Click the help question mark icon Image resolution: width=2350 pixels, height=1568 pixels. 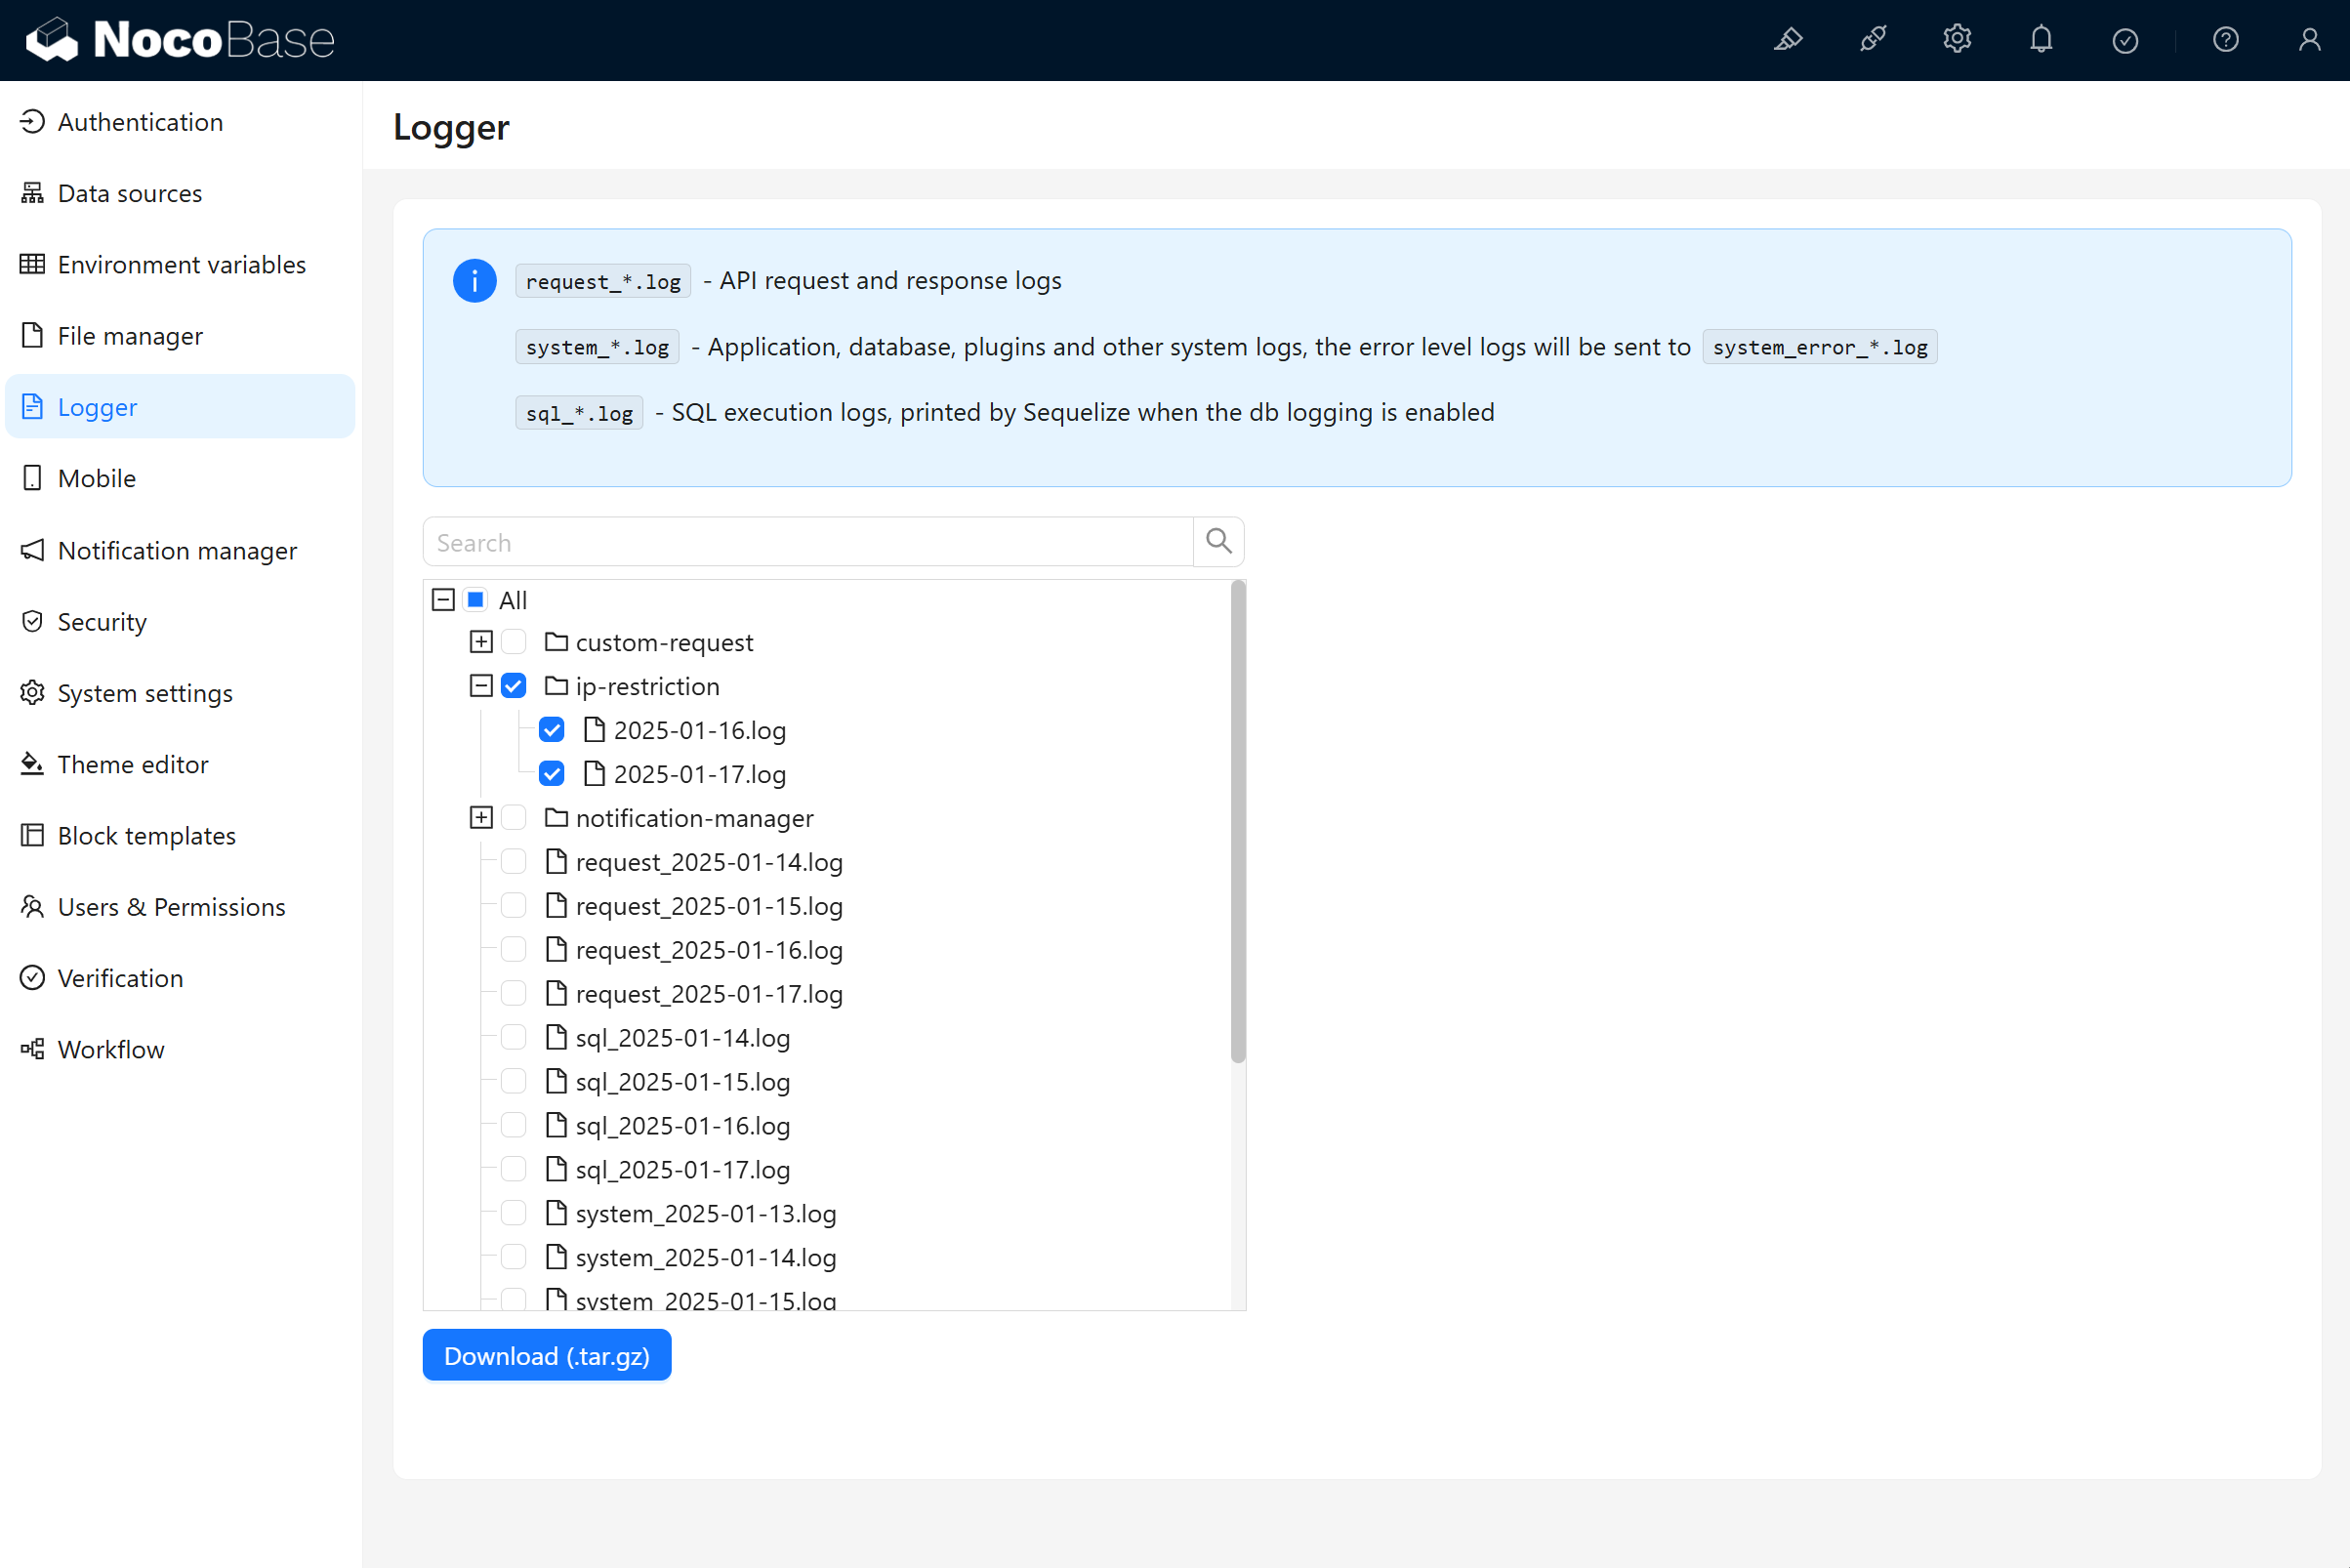click(x=2225, y=40)
